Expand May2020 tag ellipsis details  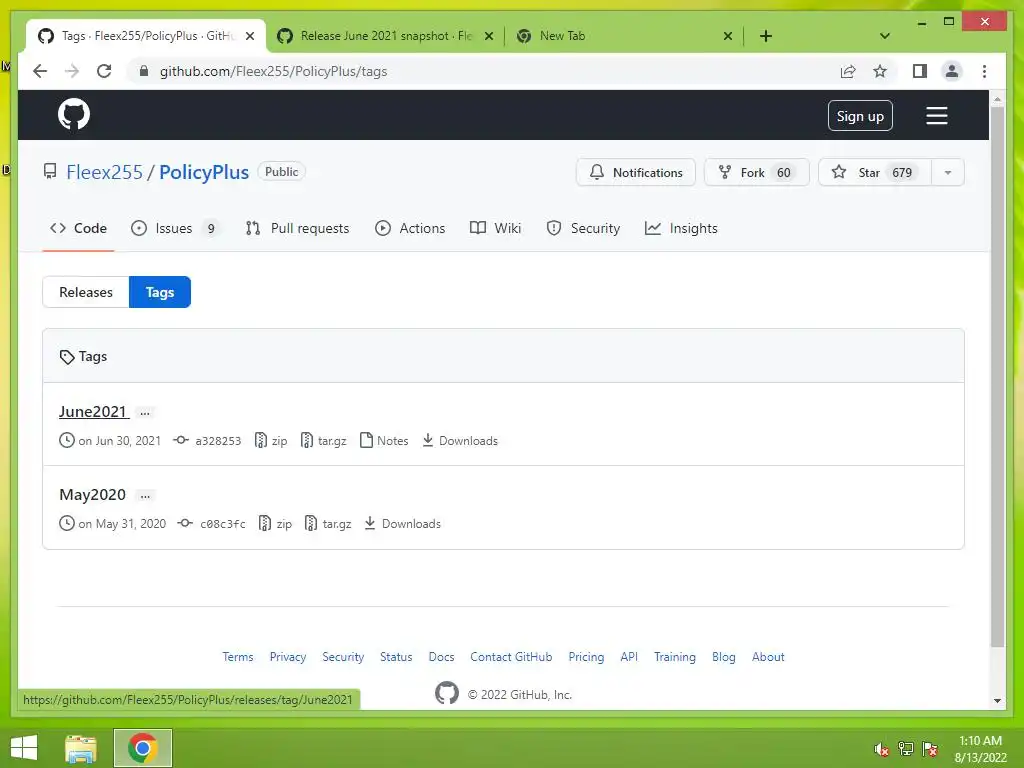click(x=145, y=496)
